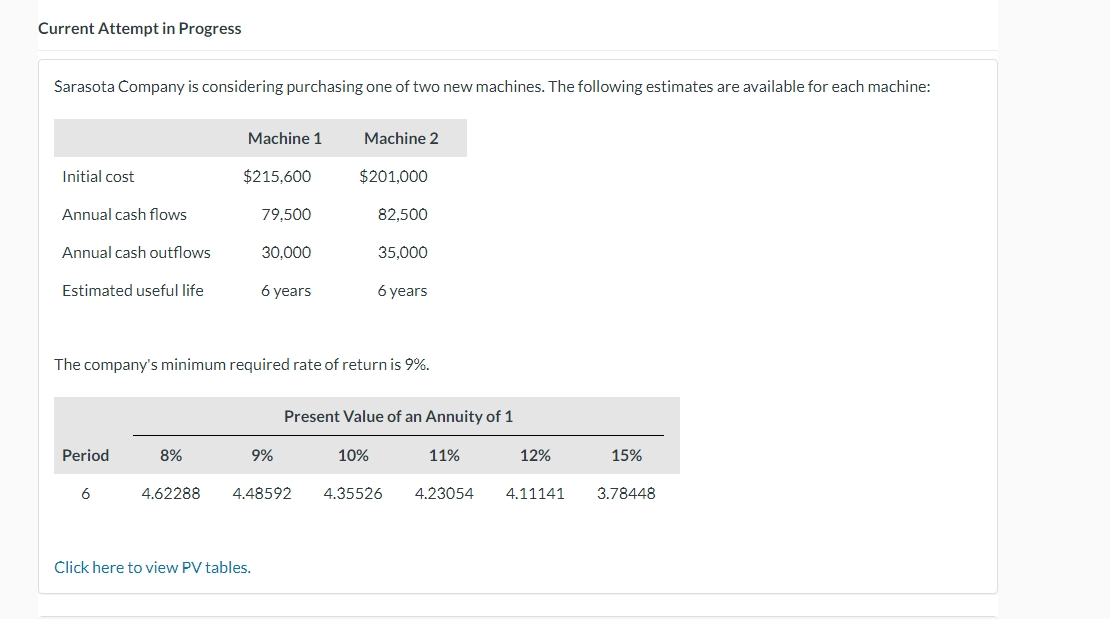Screen dimensions: 1110x619
Task: Select the 4.23054 annuity factor
Action: coord(444,494)
